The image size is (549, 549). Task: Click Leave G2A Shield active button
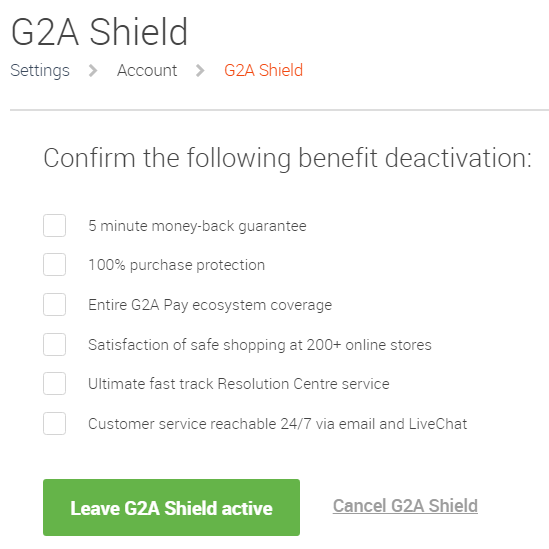click(x=171, y=508)
